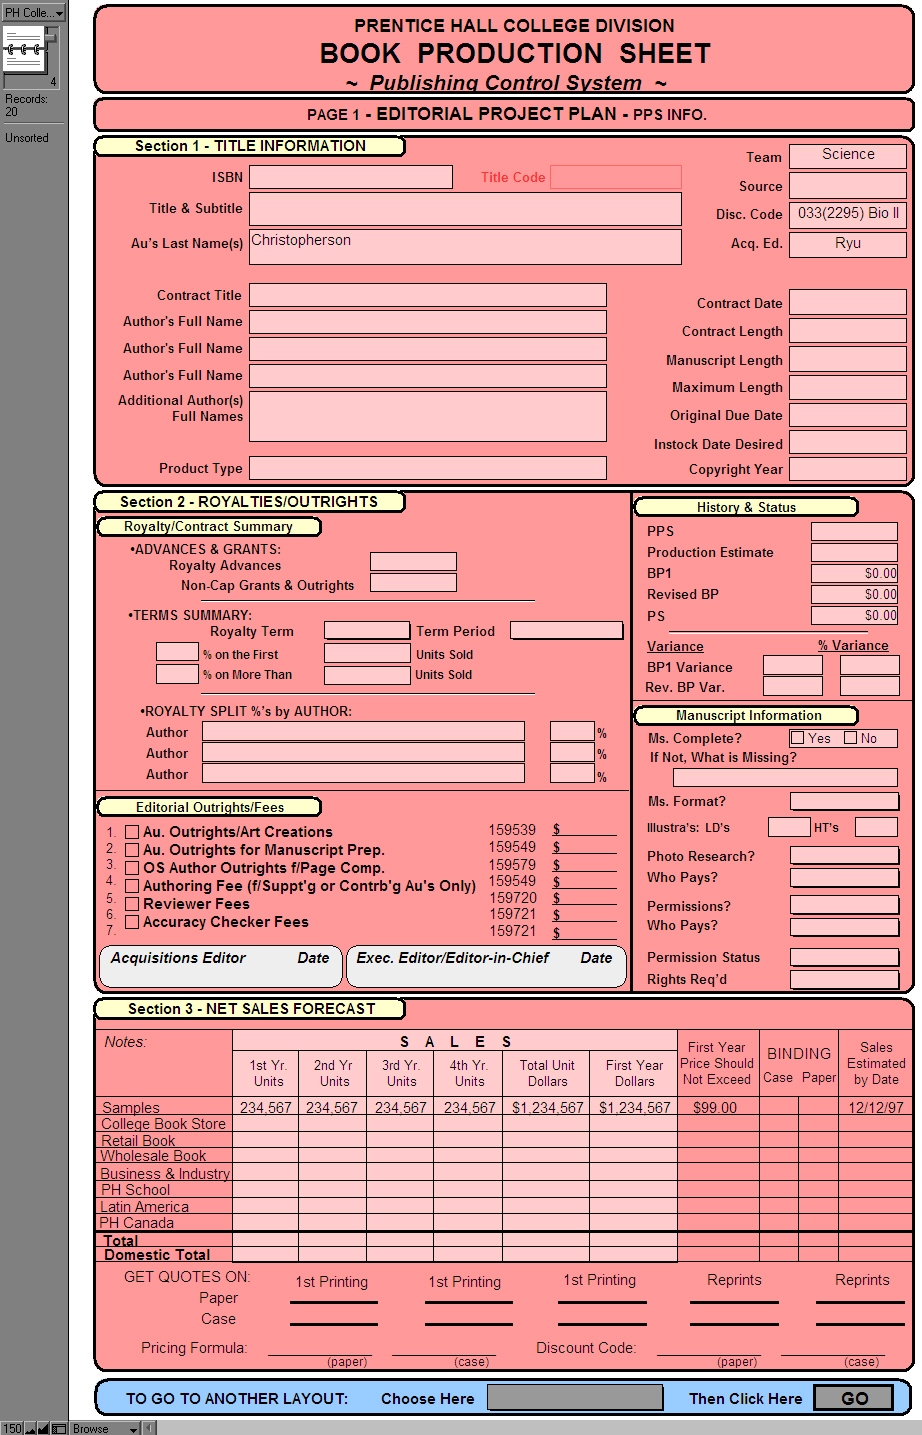This screenshot has height=1435, width=922.
Task: Click the $99.00 price cell
Action: click(717, 1108)
